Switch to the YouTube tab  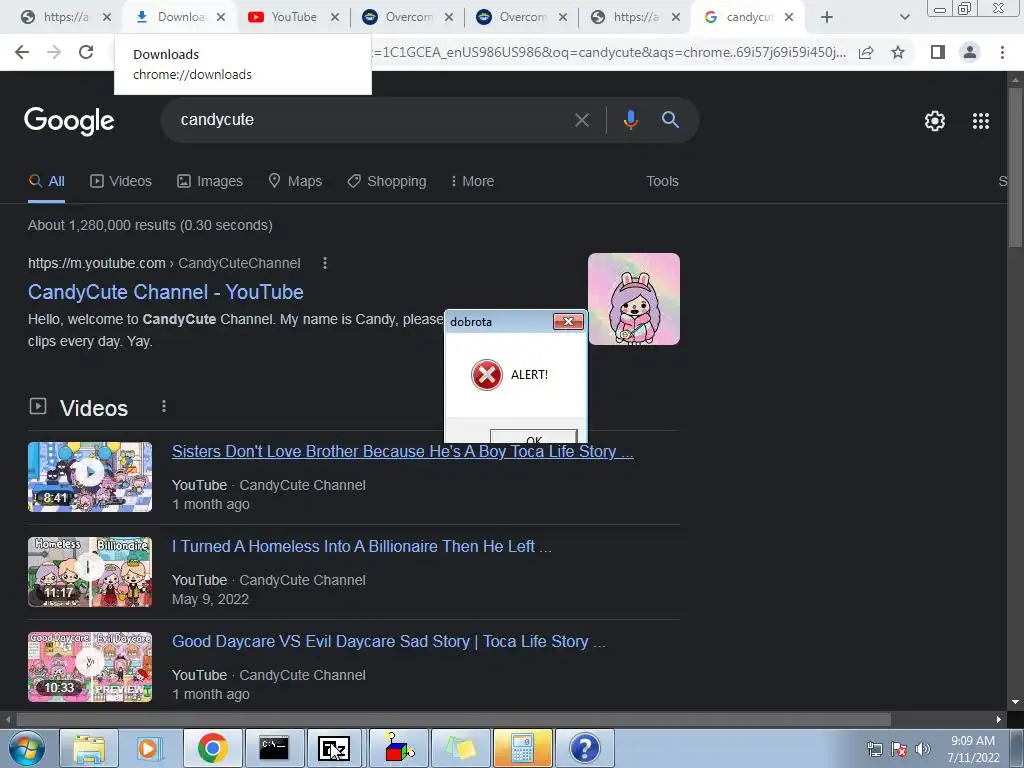point(292,18)
